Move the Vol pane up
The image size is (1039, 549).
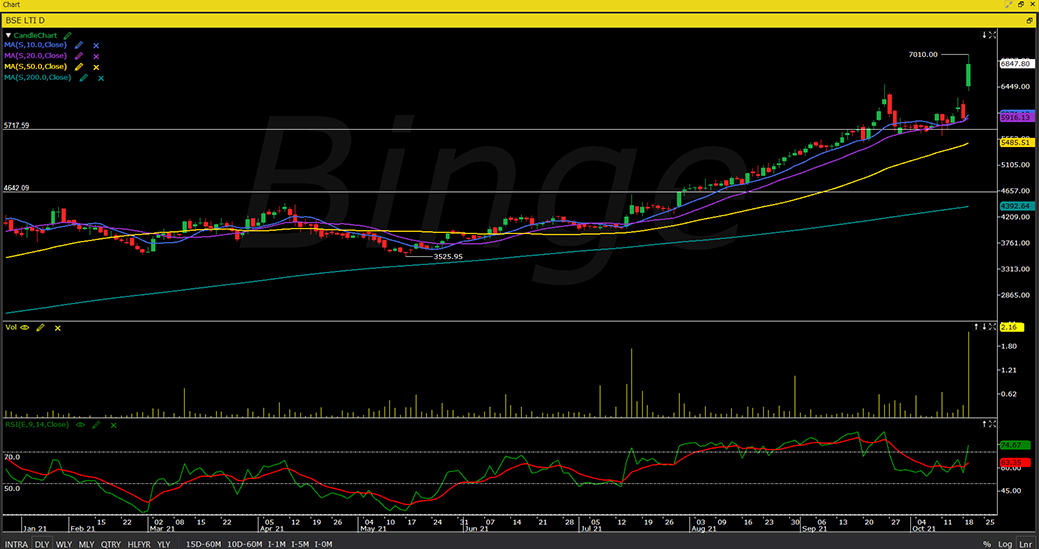(x=976, y=326)
